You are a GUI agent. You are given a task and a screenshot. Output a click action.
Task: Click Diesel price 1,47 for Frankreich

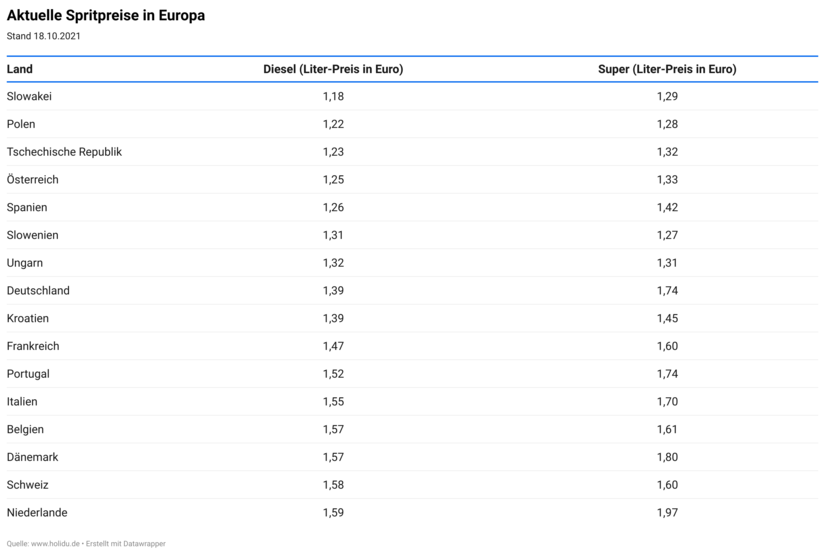pyautogui.click(x=333, y=346)
